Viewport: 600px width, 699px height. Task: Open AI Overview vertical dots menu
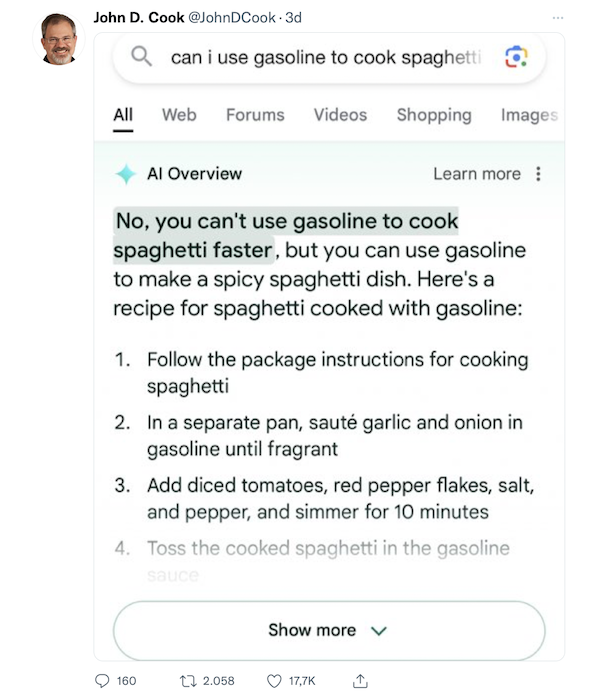click(x=538, y=174)
